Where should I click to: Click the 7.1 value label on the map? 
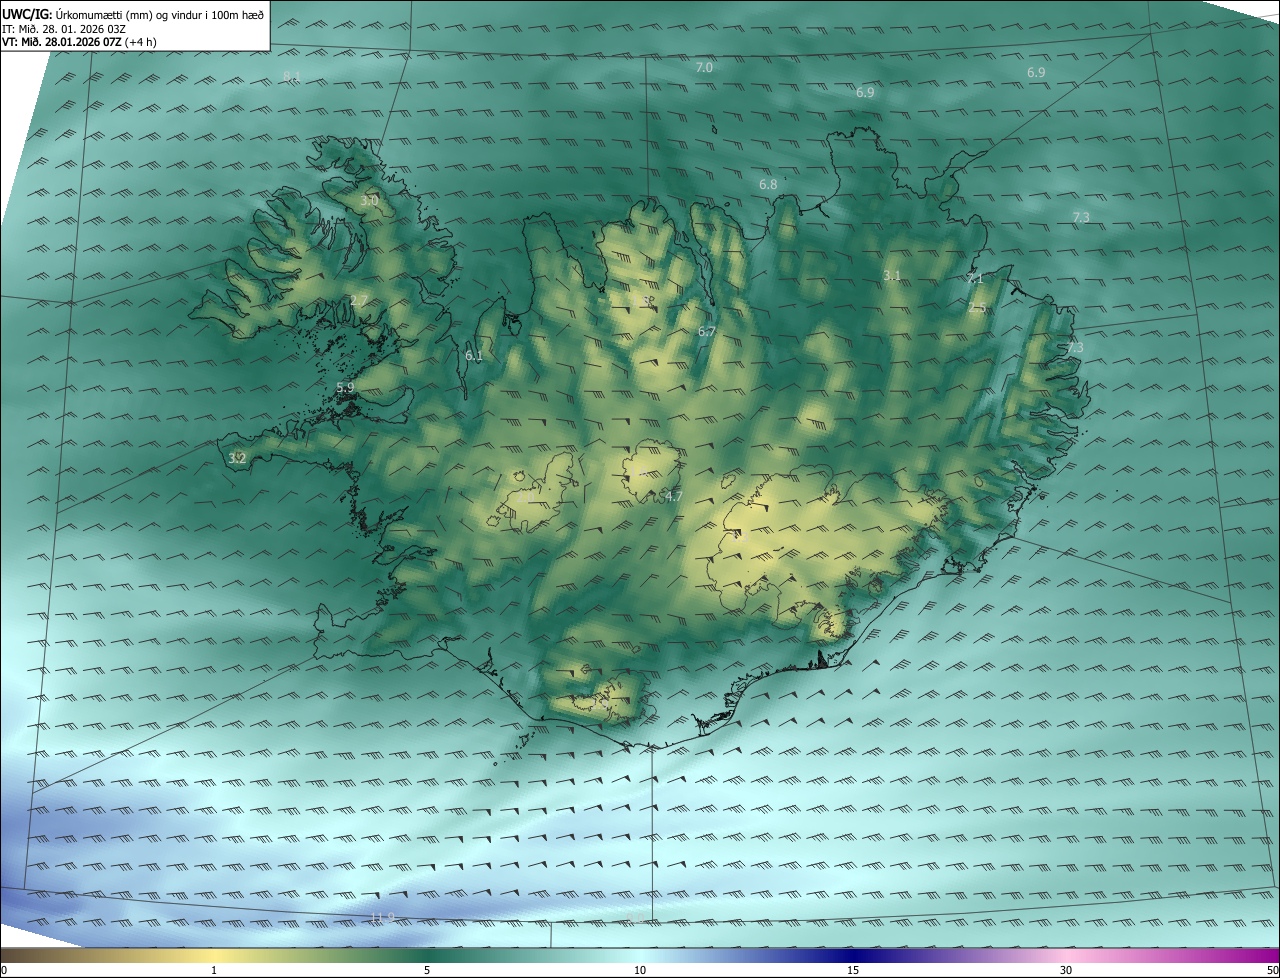(974, 278)
